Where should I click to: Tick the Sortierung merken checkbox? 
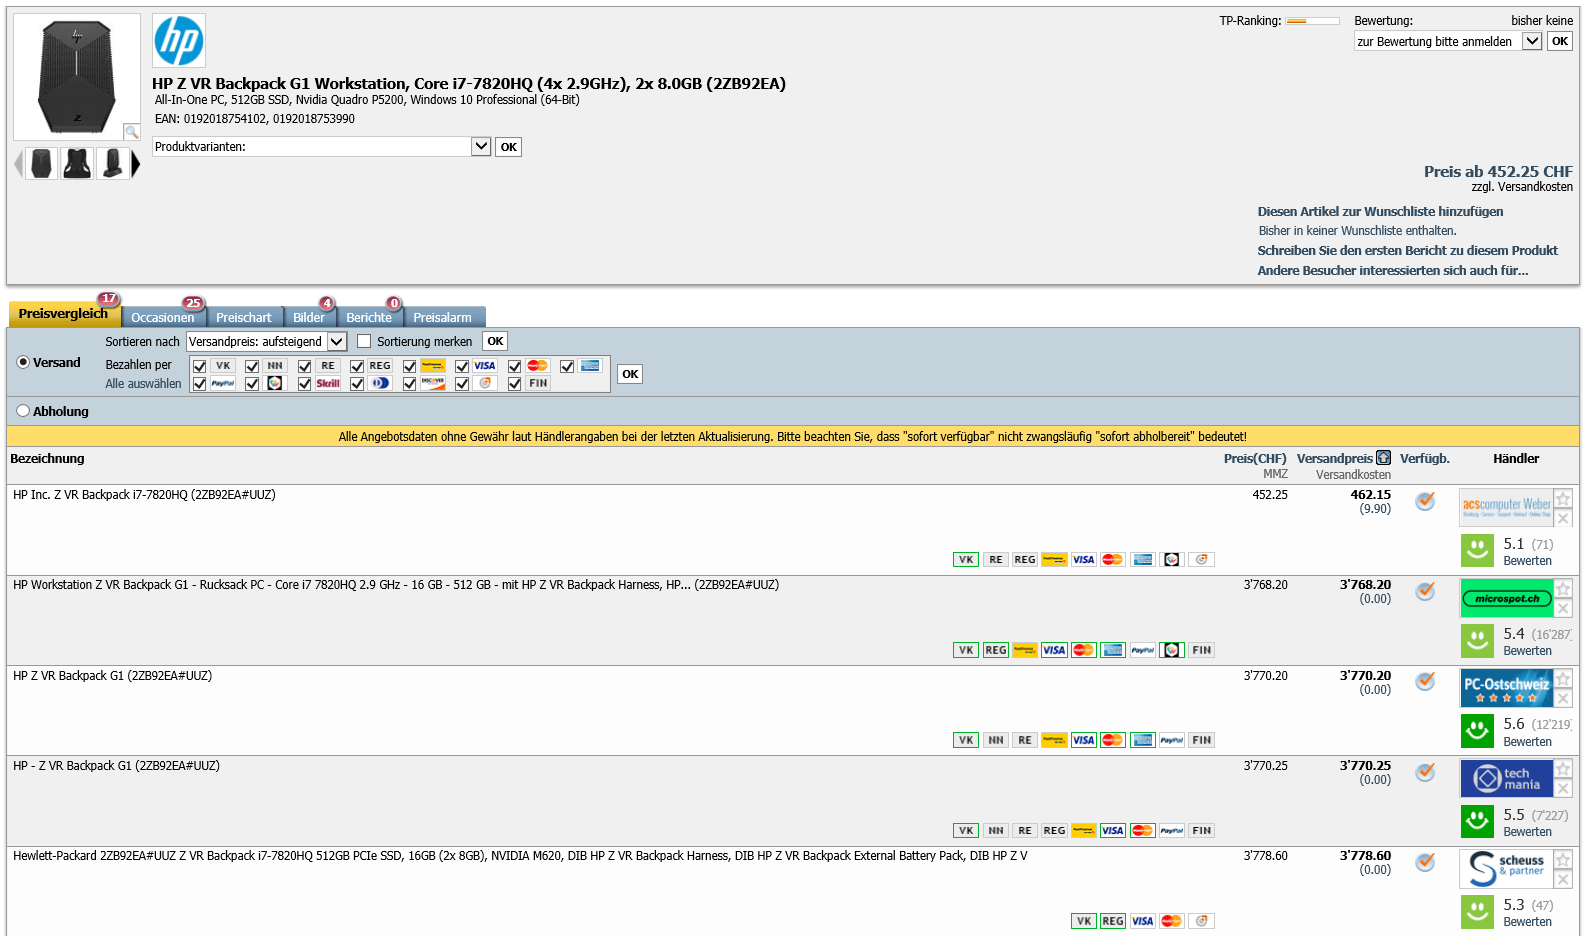tap(364, 342)
